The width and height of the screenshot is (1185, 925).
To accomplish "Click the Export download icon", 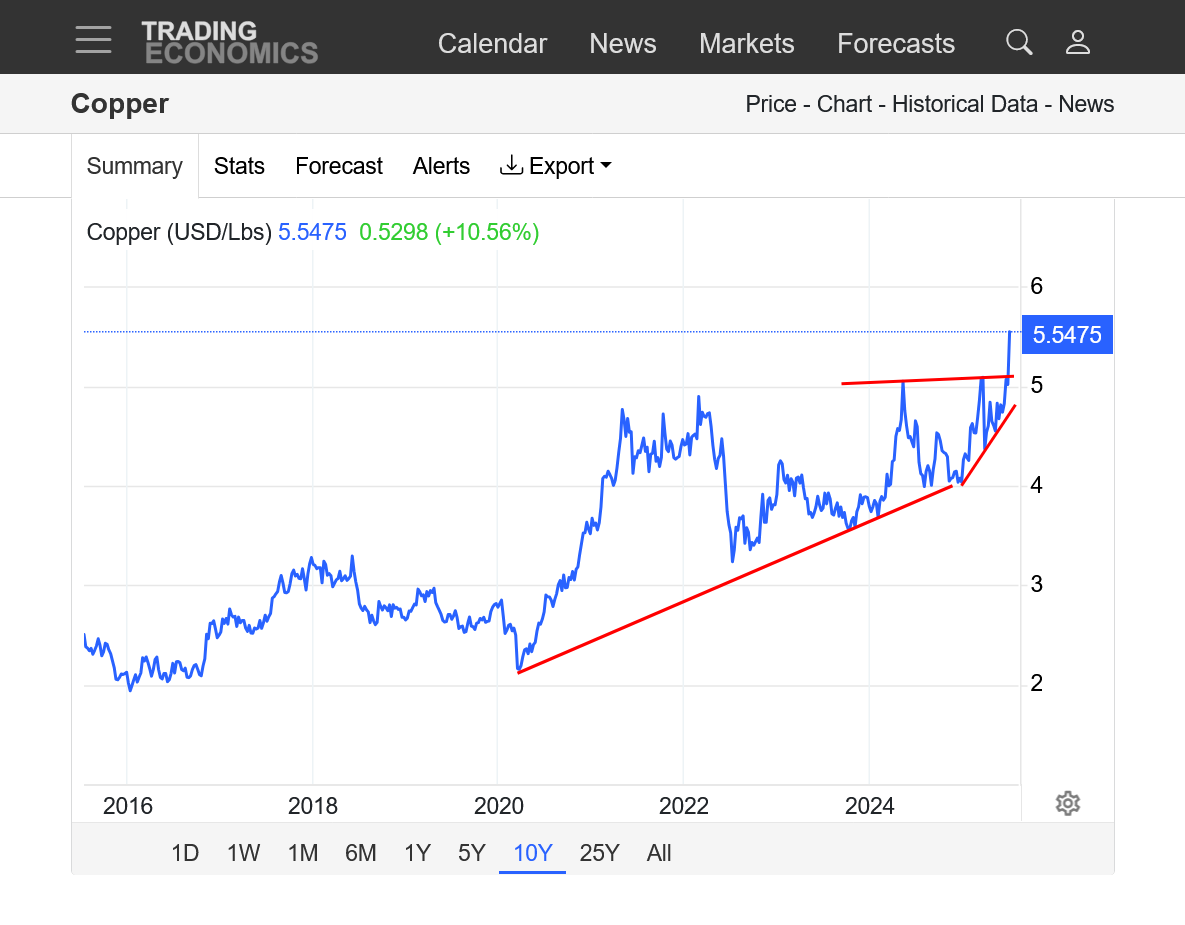I will tap(512, 165).
